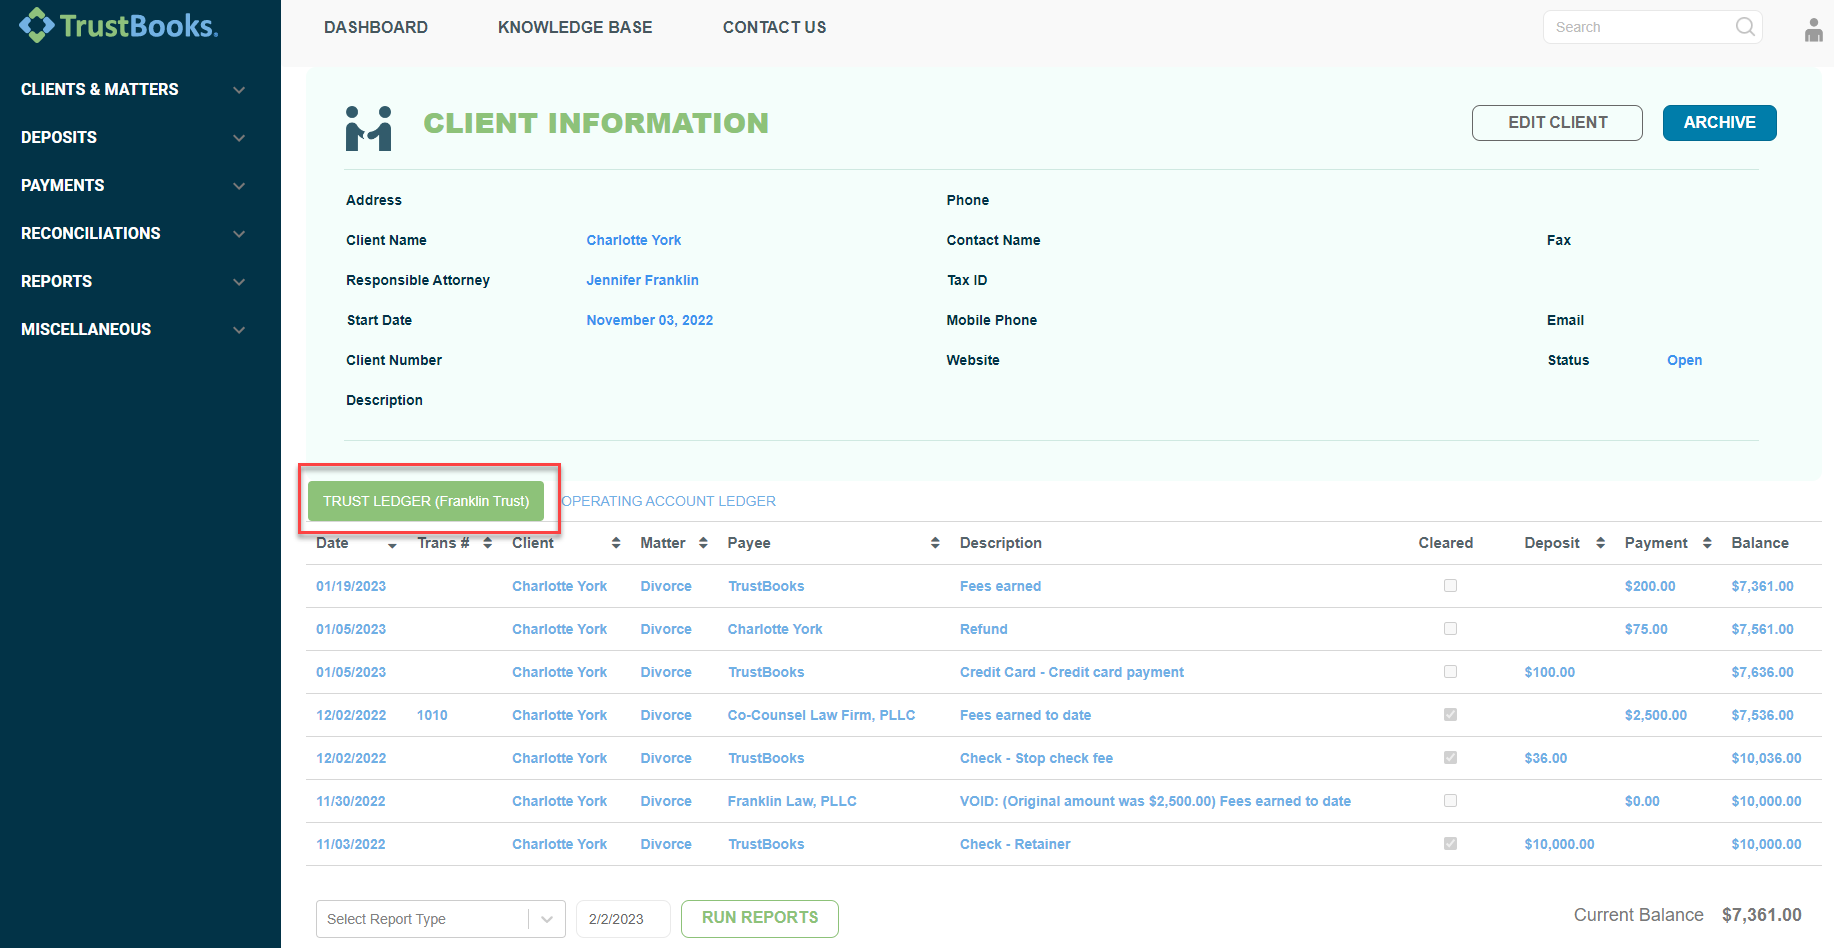The width and height of the screenshot is (1834, 948).
Task: Open the Refund description link
Action: point(984,629)
